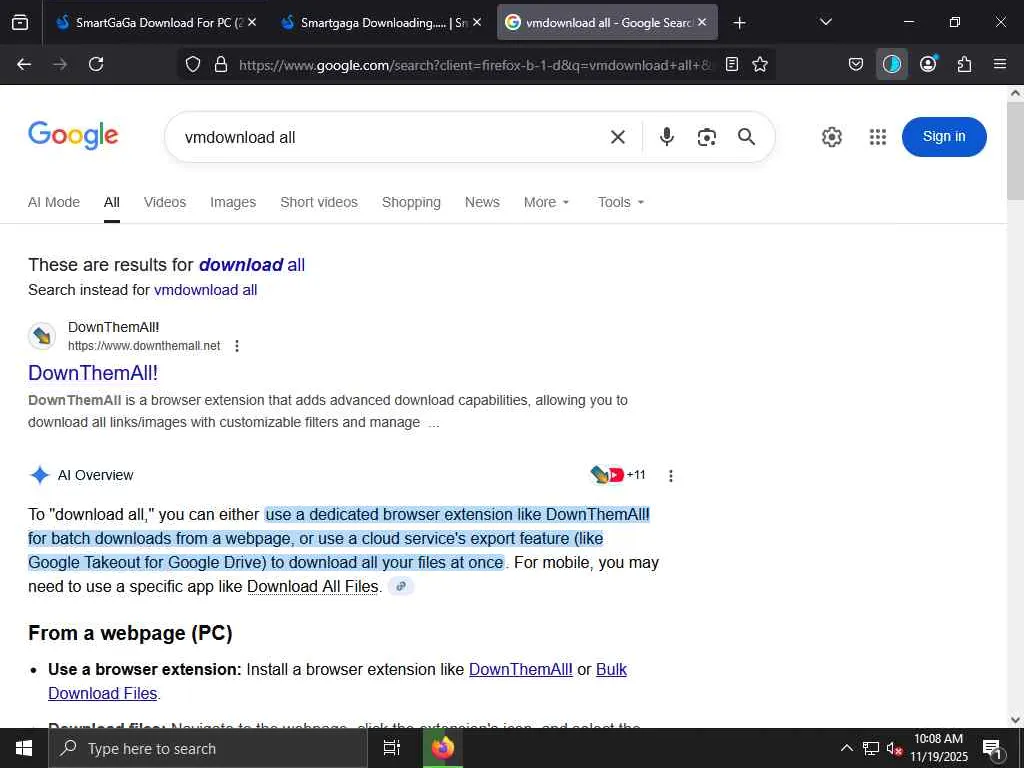
Task: Open tracking protection shield icon
Action: 193,64
